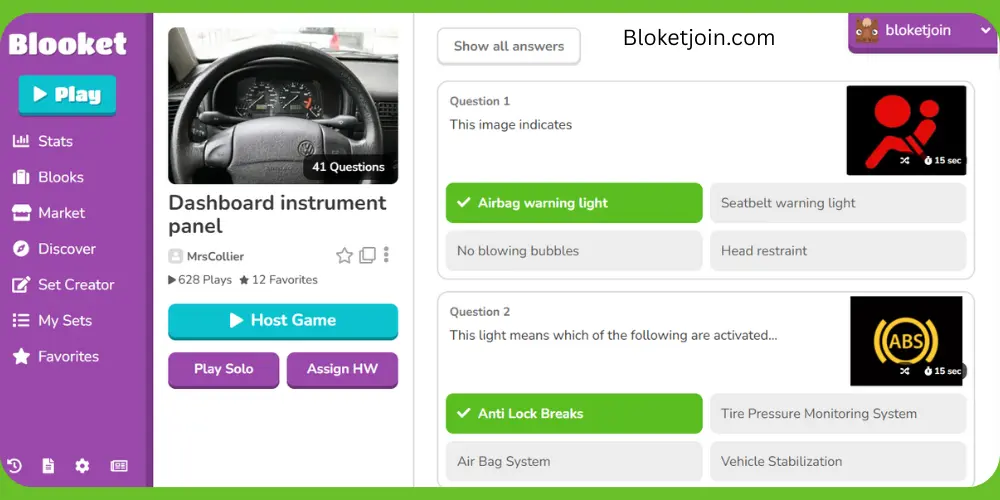
Task: Open settings gear icon in sidebar
Action: click(82, 465)
